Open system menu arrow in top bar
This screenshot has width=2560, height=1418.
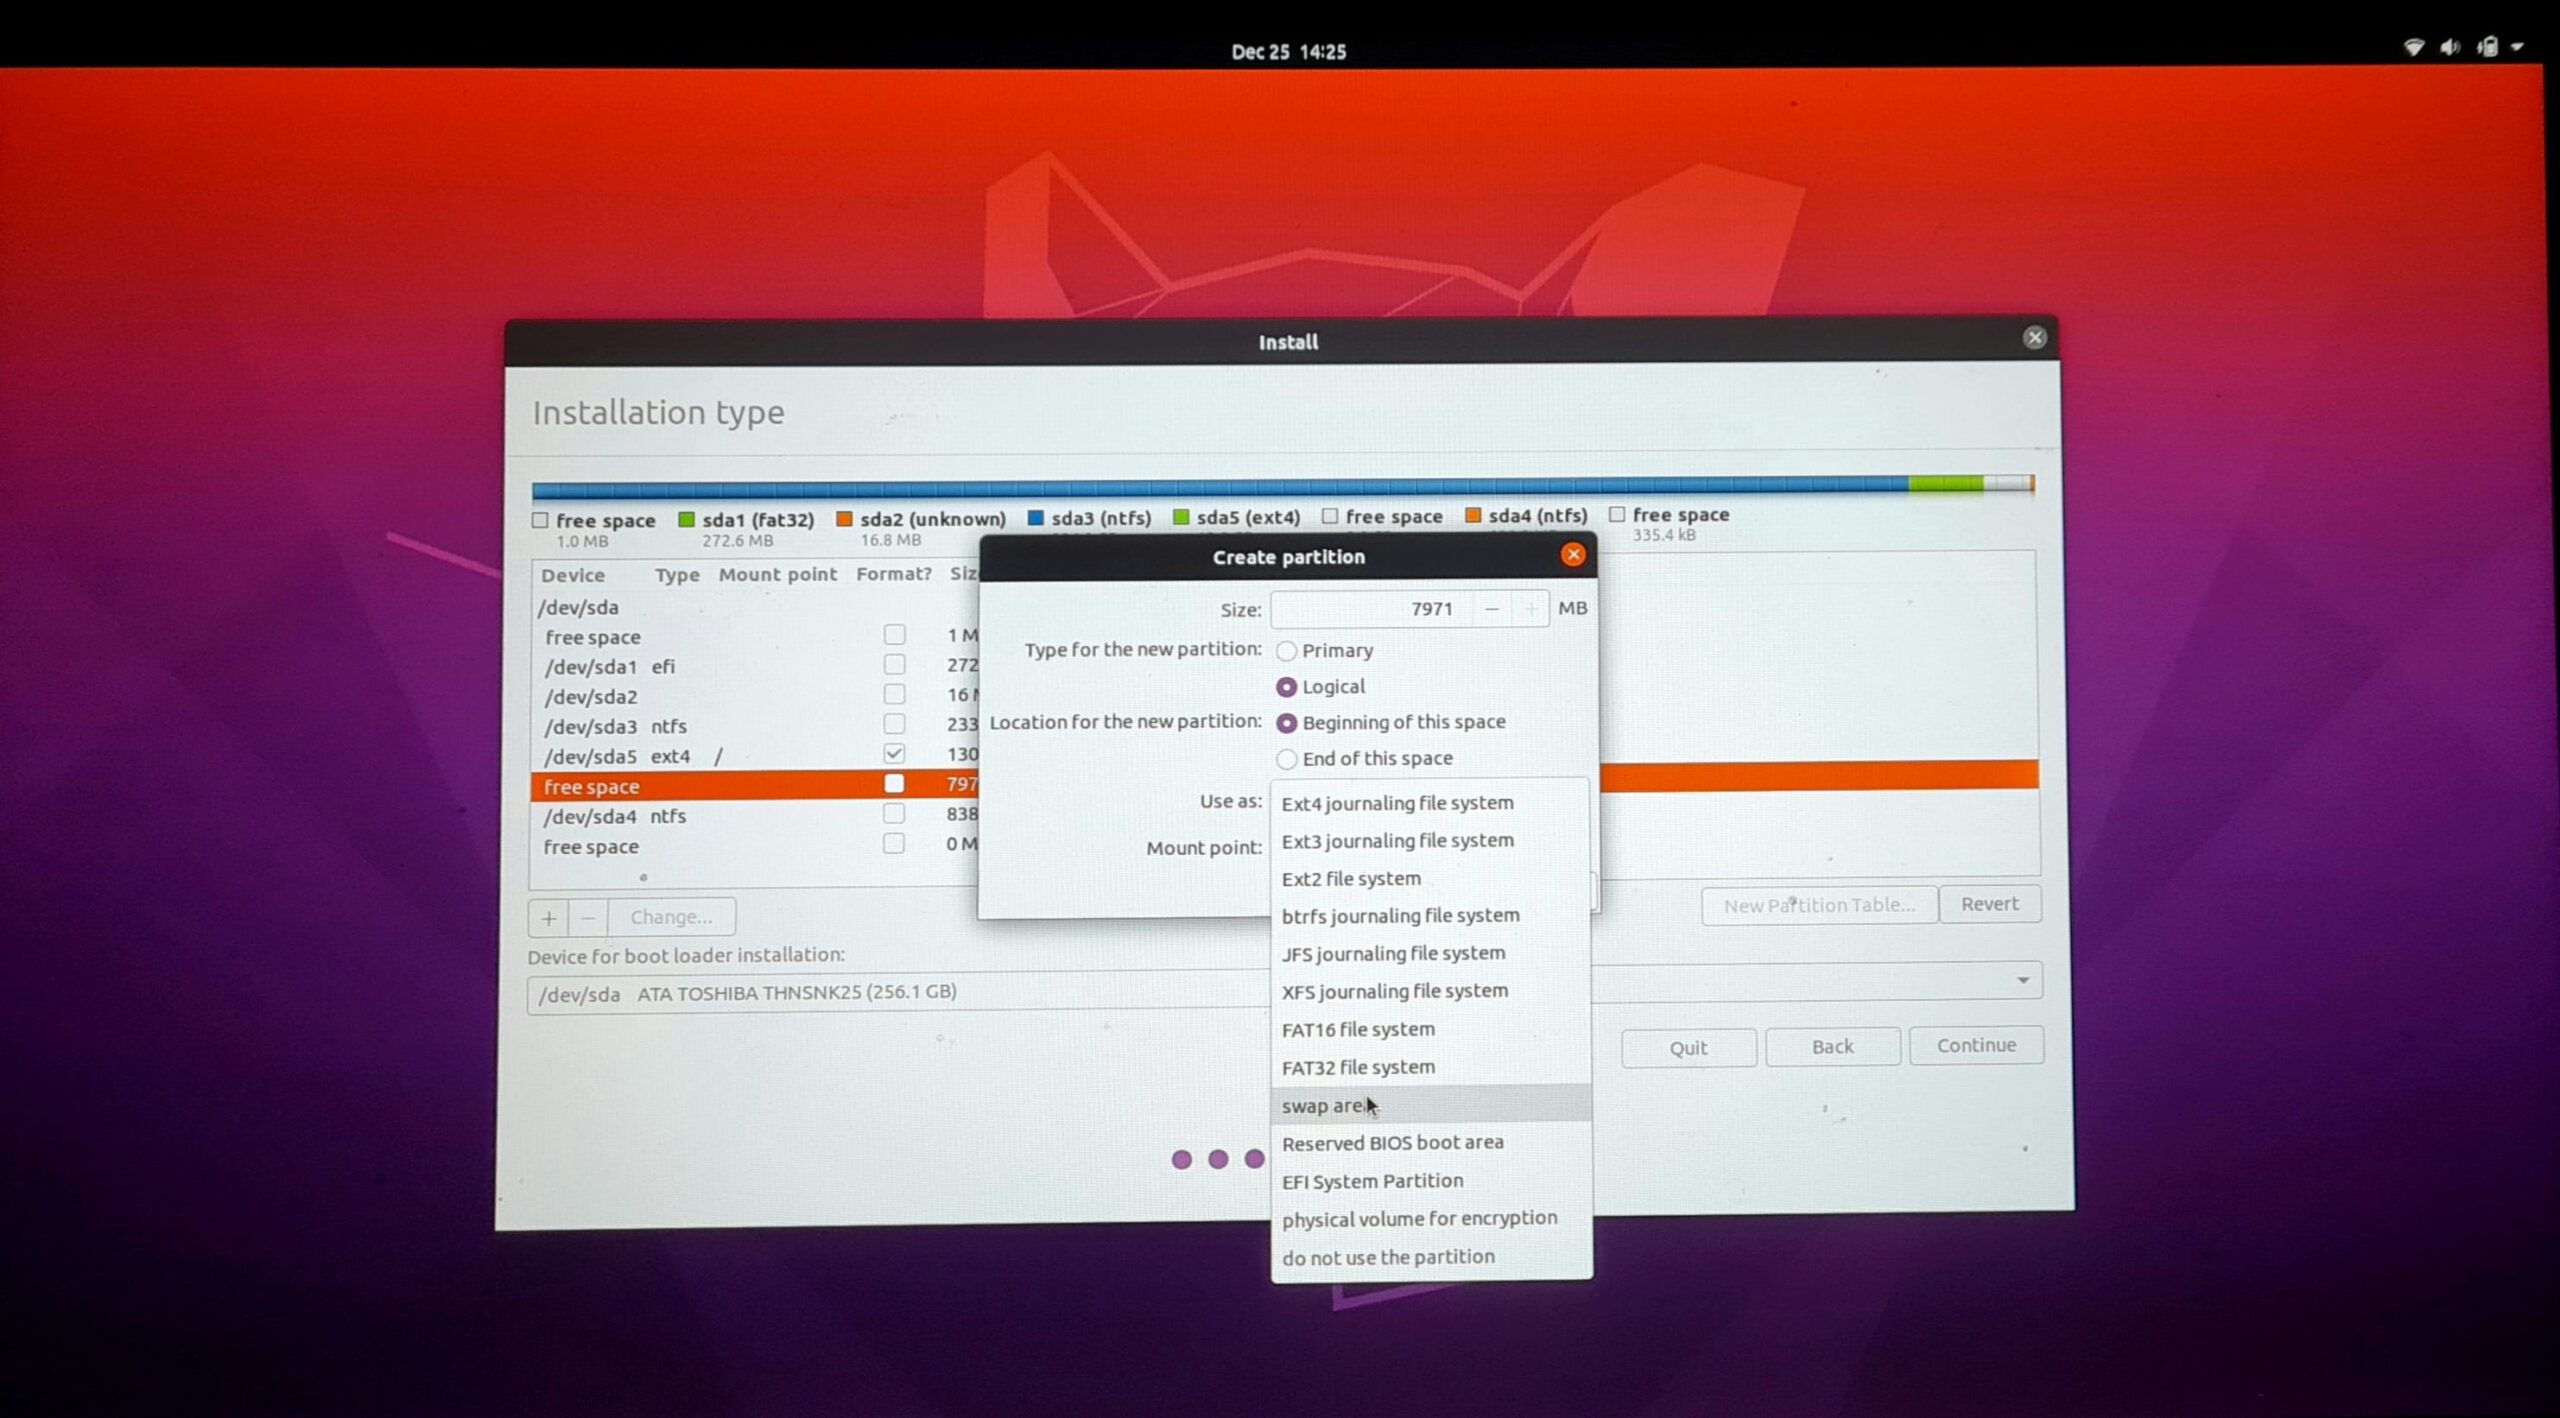click(2517, 47)
